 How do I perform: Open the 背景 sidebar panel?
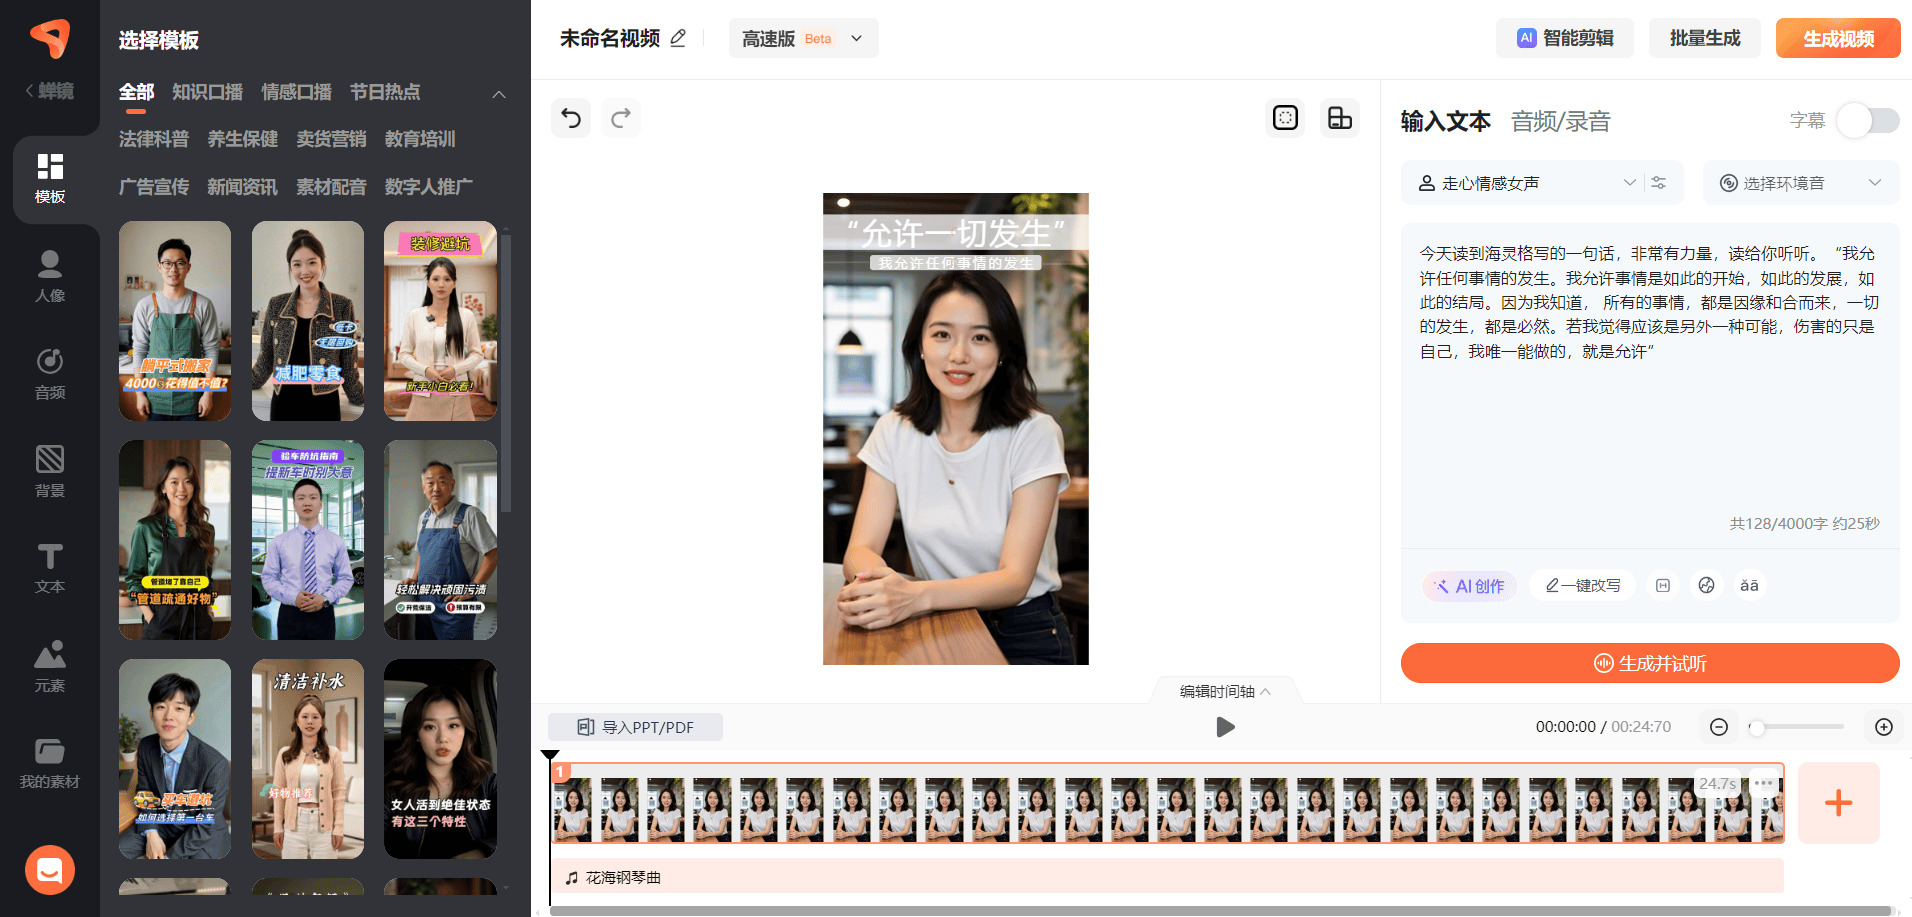click(50, 472)
